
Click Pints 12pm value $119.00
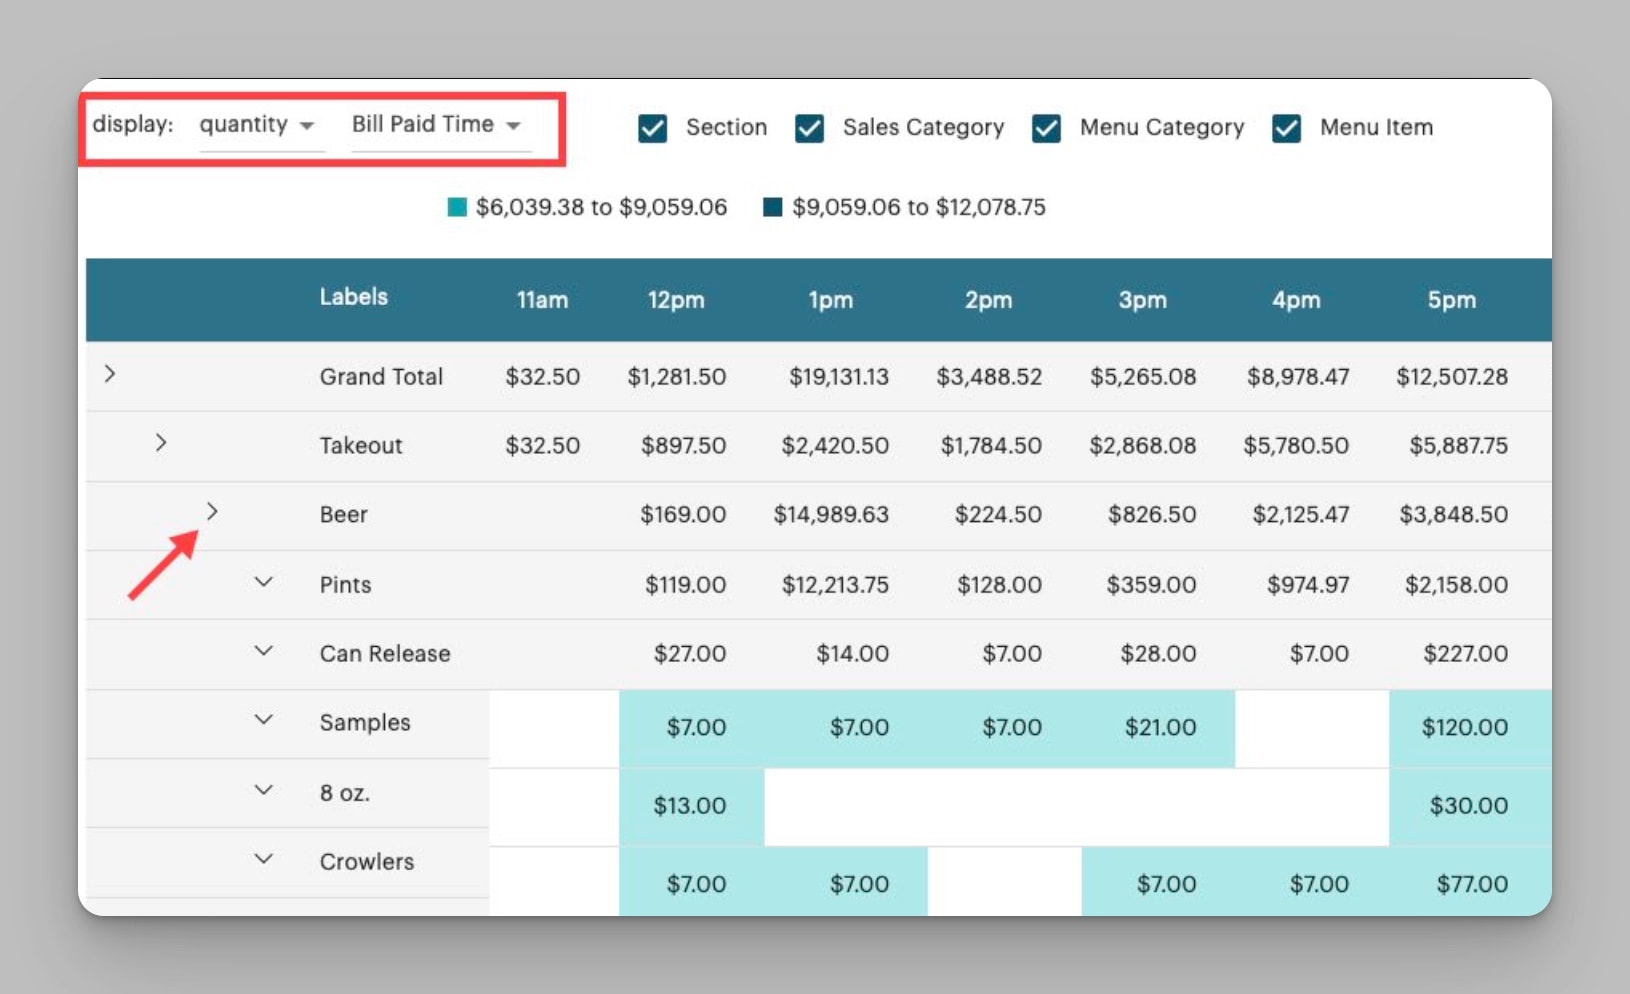tap(686, 585)
